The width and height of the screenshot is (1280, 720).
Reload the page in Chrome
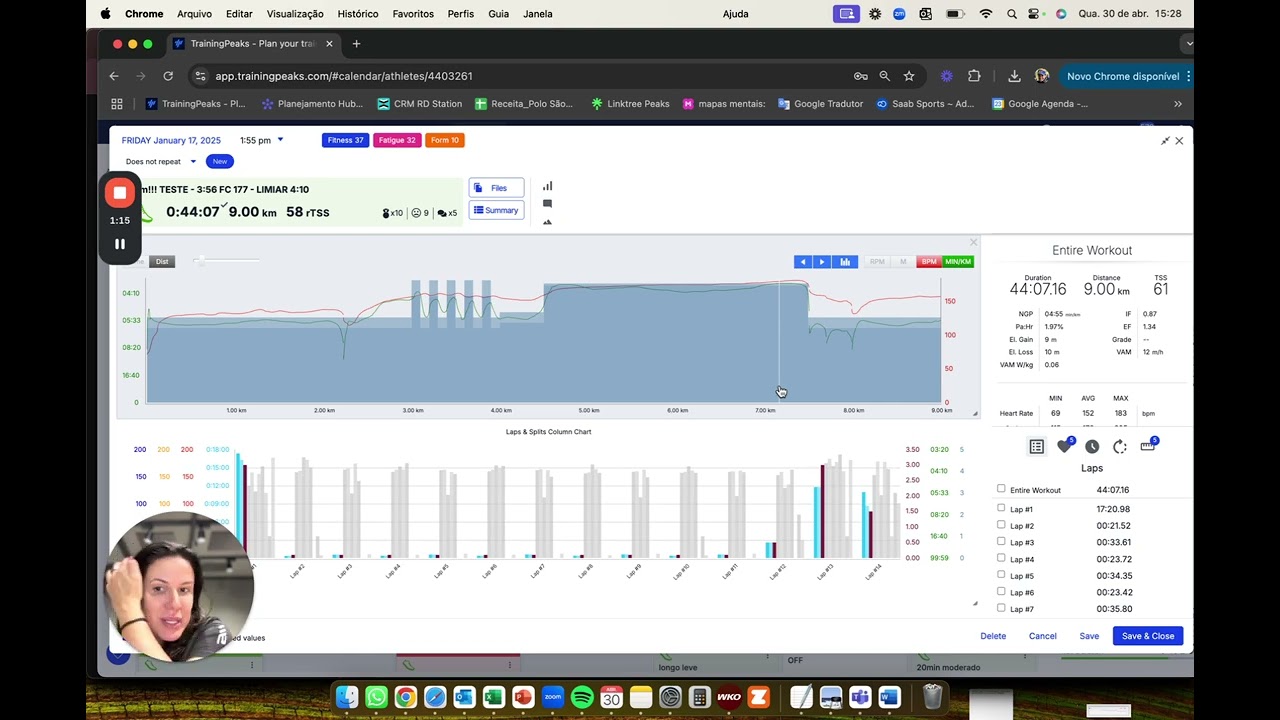[x=168, y=76]
